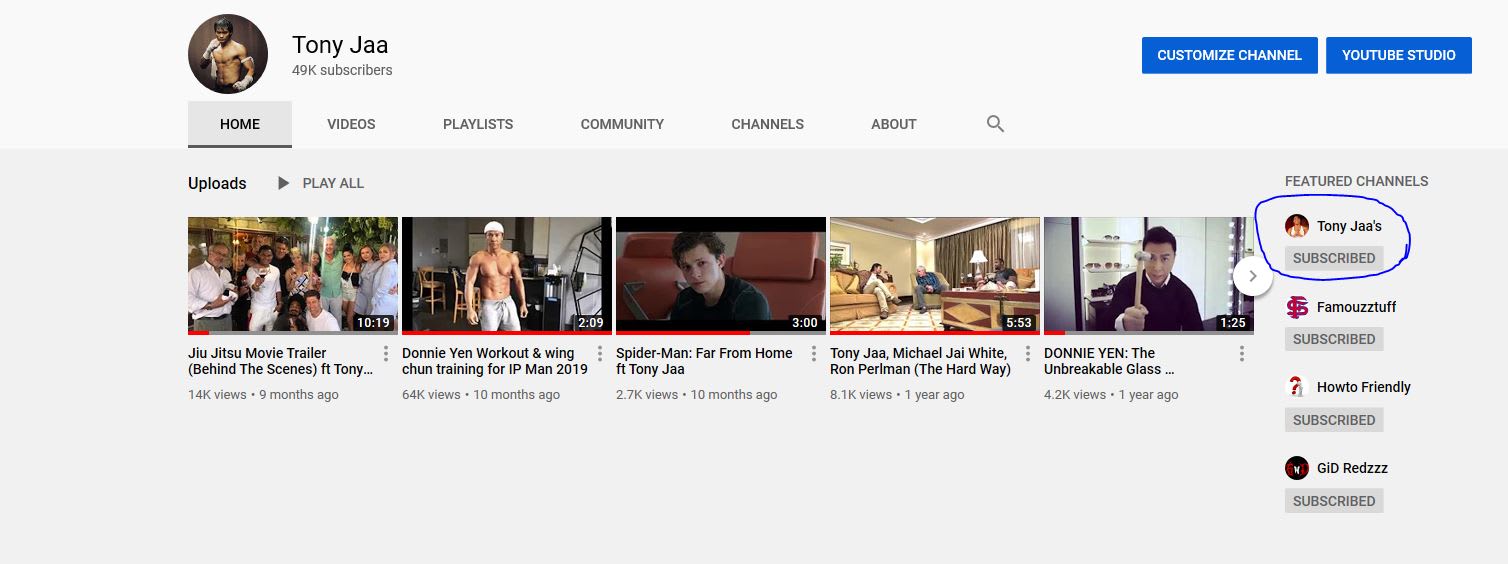Screen dimensions: 1508x564
Task: Click the Tony Jaa's featured channel name
Action: pos(1349,226)
